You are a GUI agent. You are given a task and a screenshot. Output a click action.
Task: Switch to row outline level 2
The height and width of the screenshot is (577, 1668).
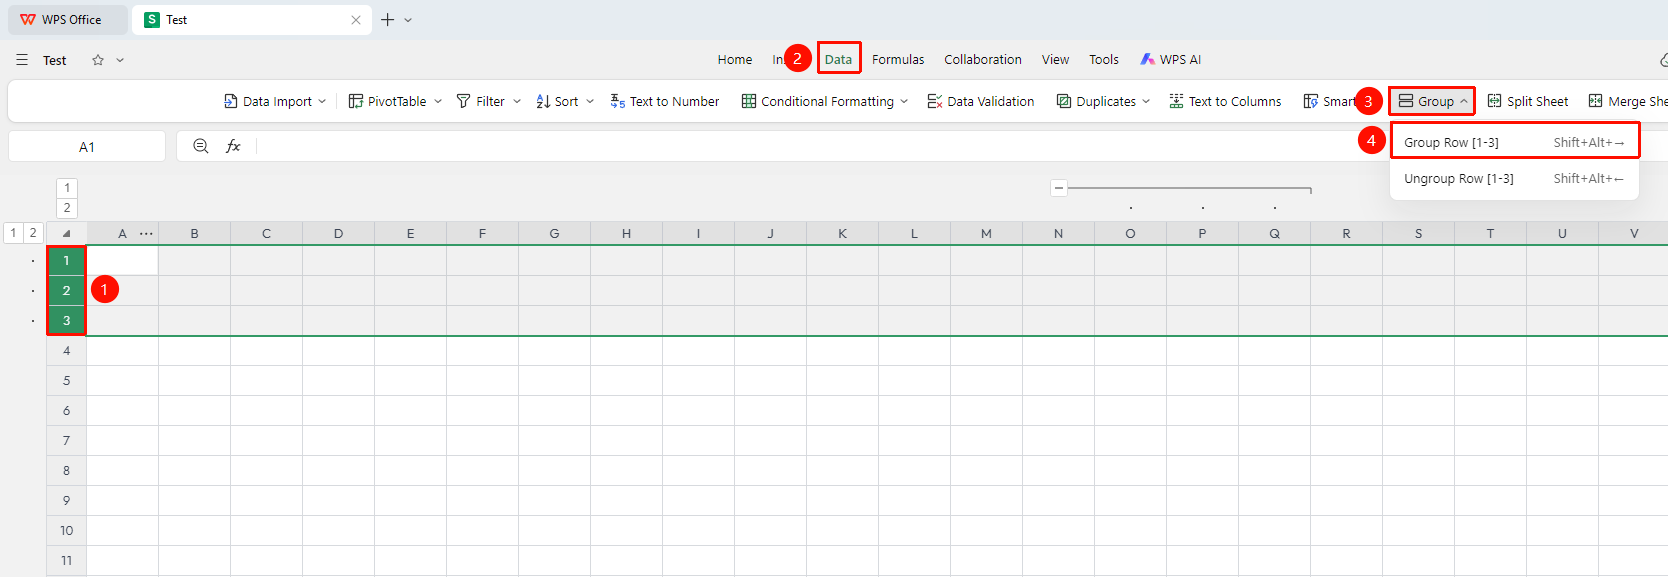tap(33, 233)
